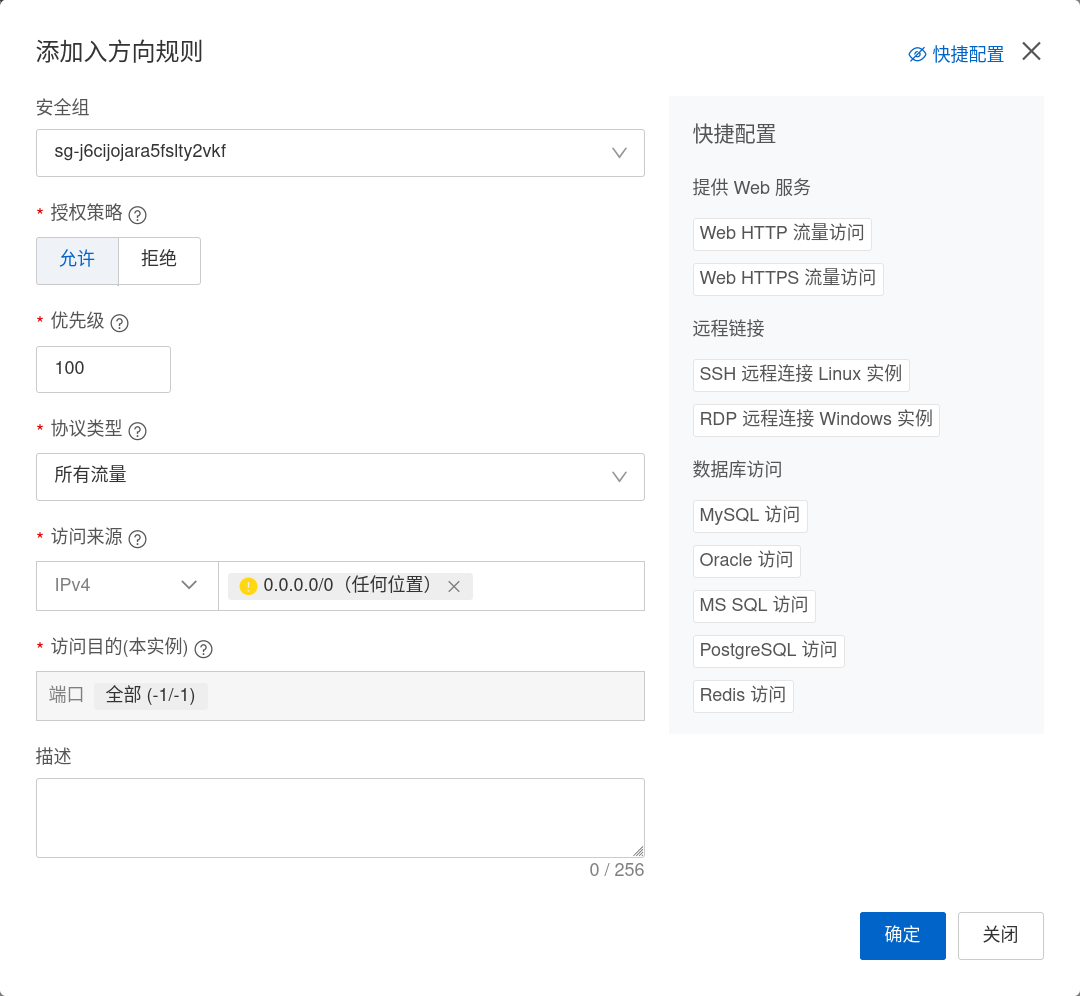The image size is (1080, 996).
Task: Remove the 0.0.0.0/0 source tag
Action: 454,587
